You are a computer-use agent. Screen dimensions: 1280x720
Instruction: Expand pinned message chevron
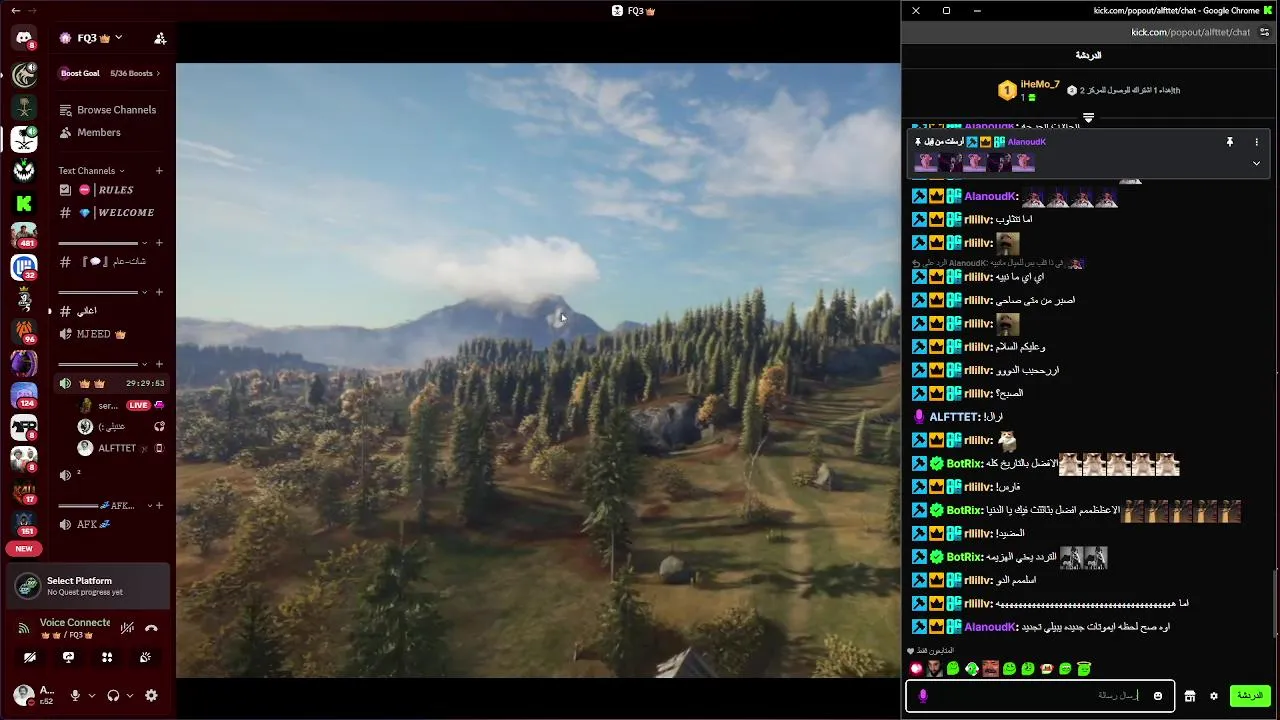click(1256, 163)
